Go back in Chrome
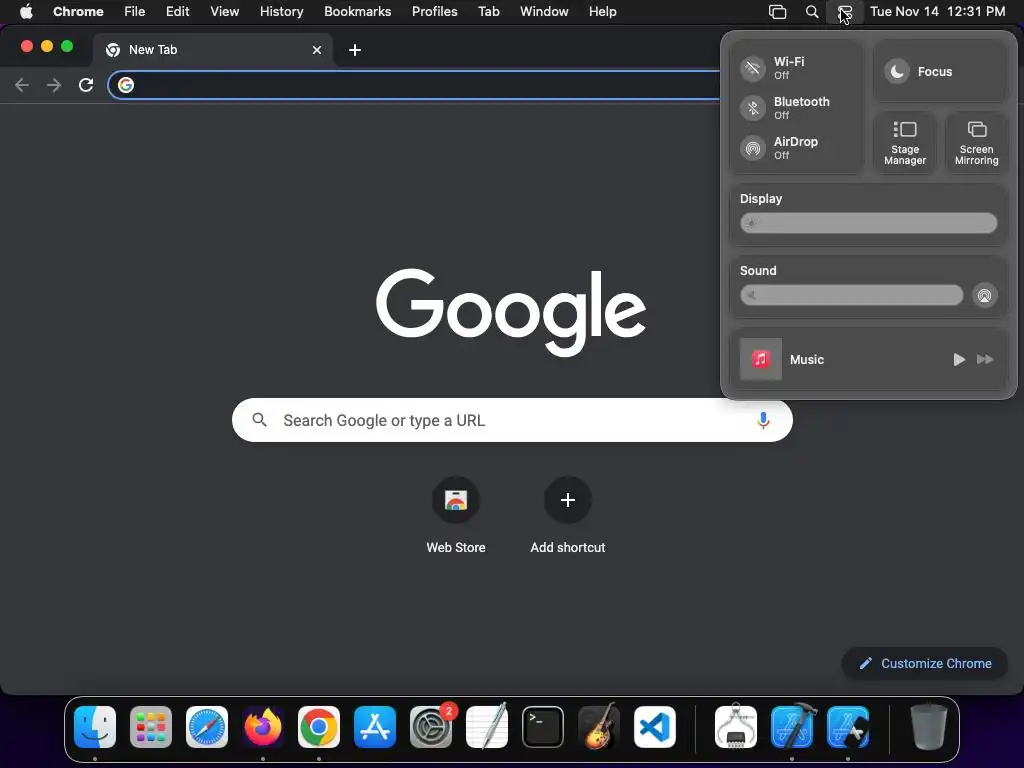 (22, 85)
